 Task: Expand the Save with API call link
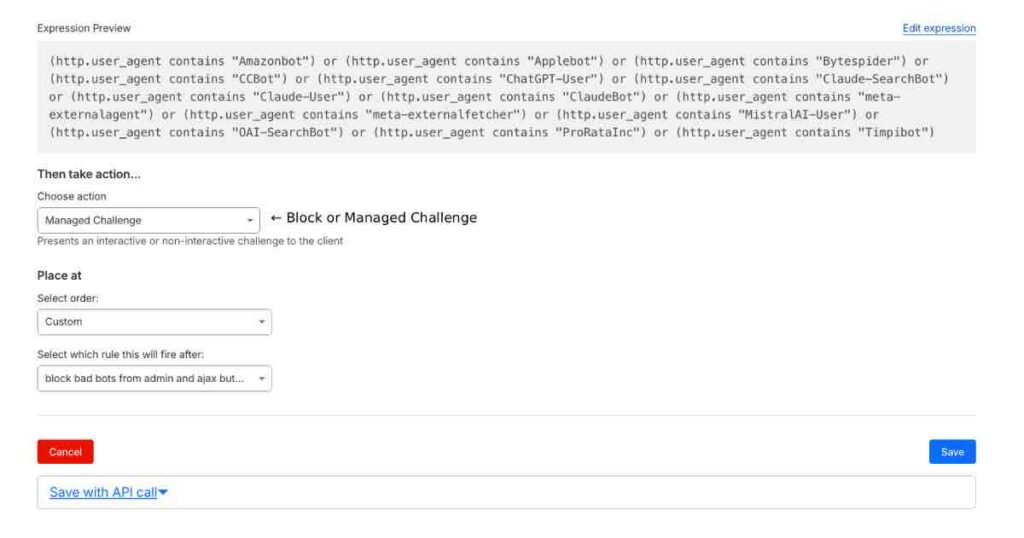coord(103,492)
